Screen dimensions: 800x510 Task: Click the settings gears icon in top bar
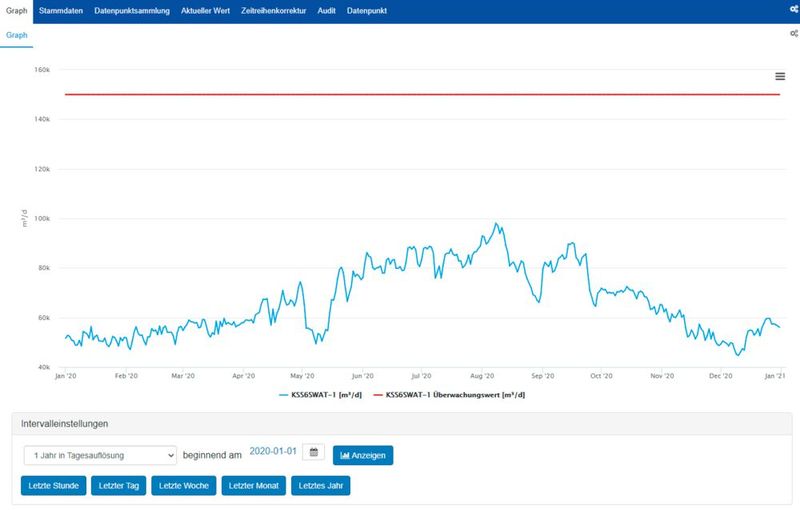(x=792, y=11)
